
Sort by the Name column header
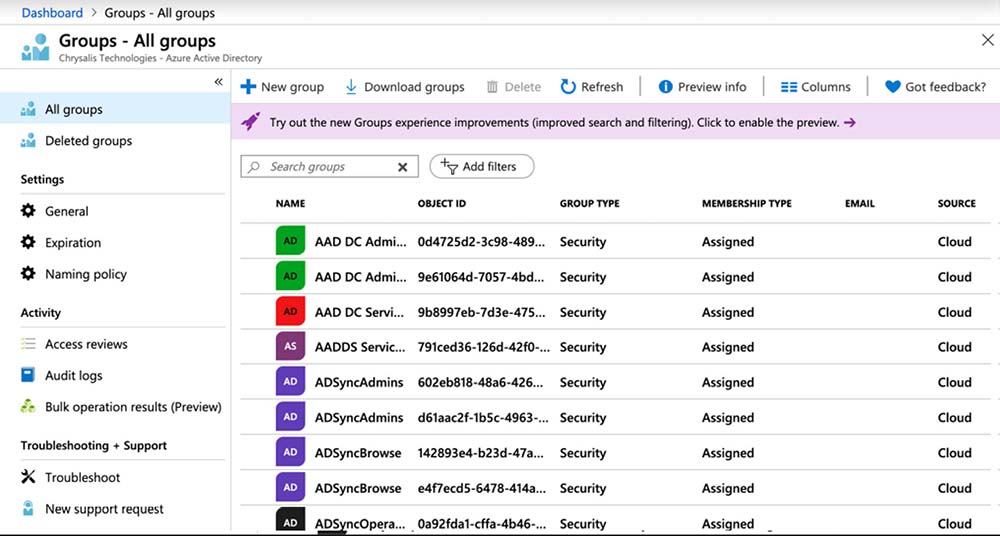tap(290, 203)
